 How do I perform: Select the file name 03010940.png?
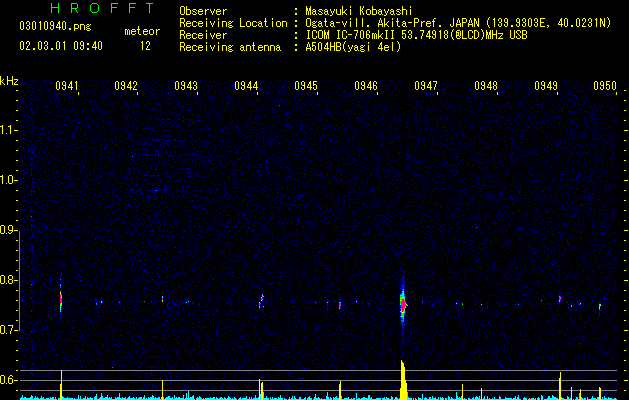(x=55, y=26)
